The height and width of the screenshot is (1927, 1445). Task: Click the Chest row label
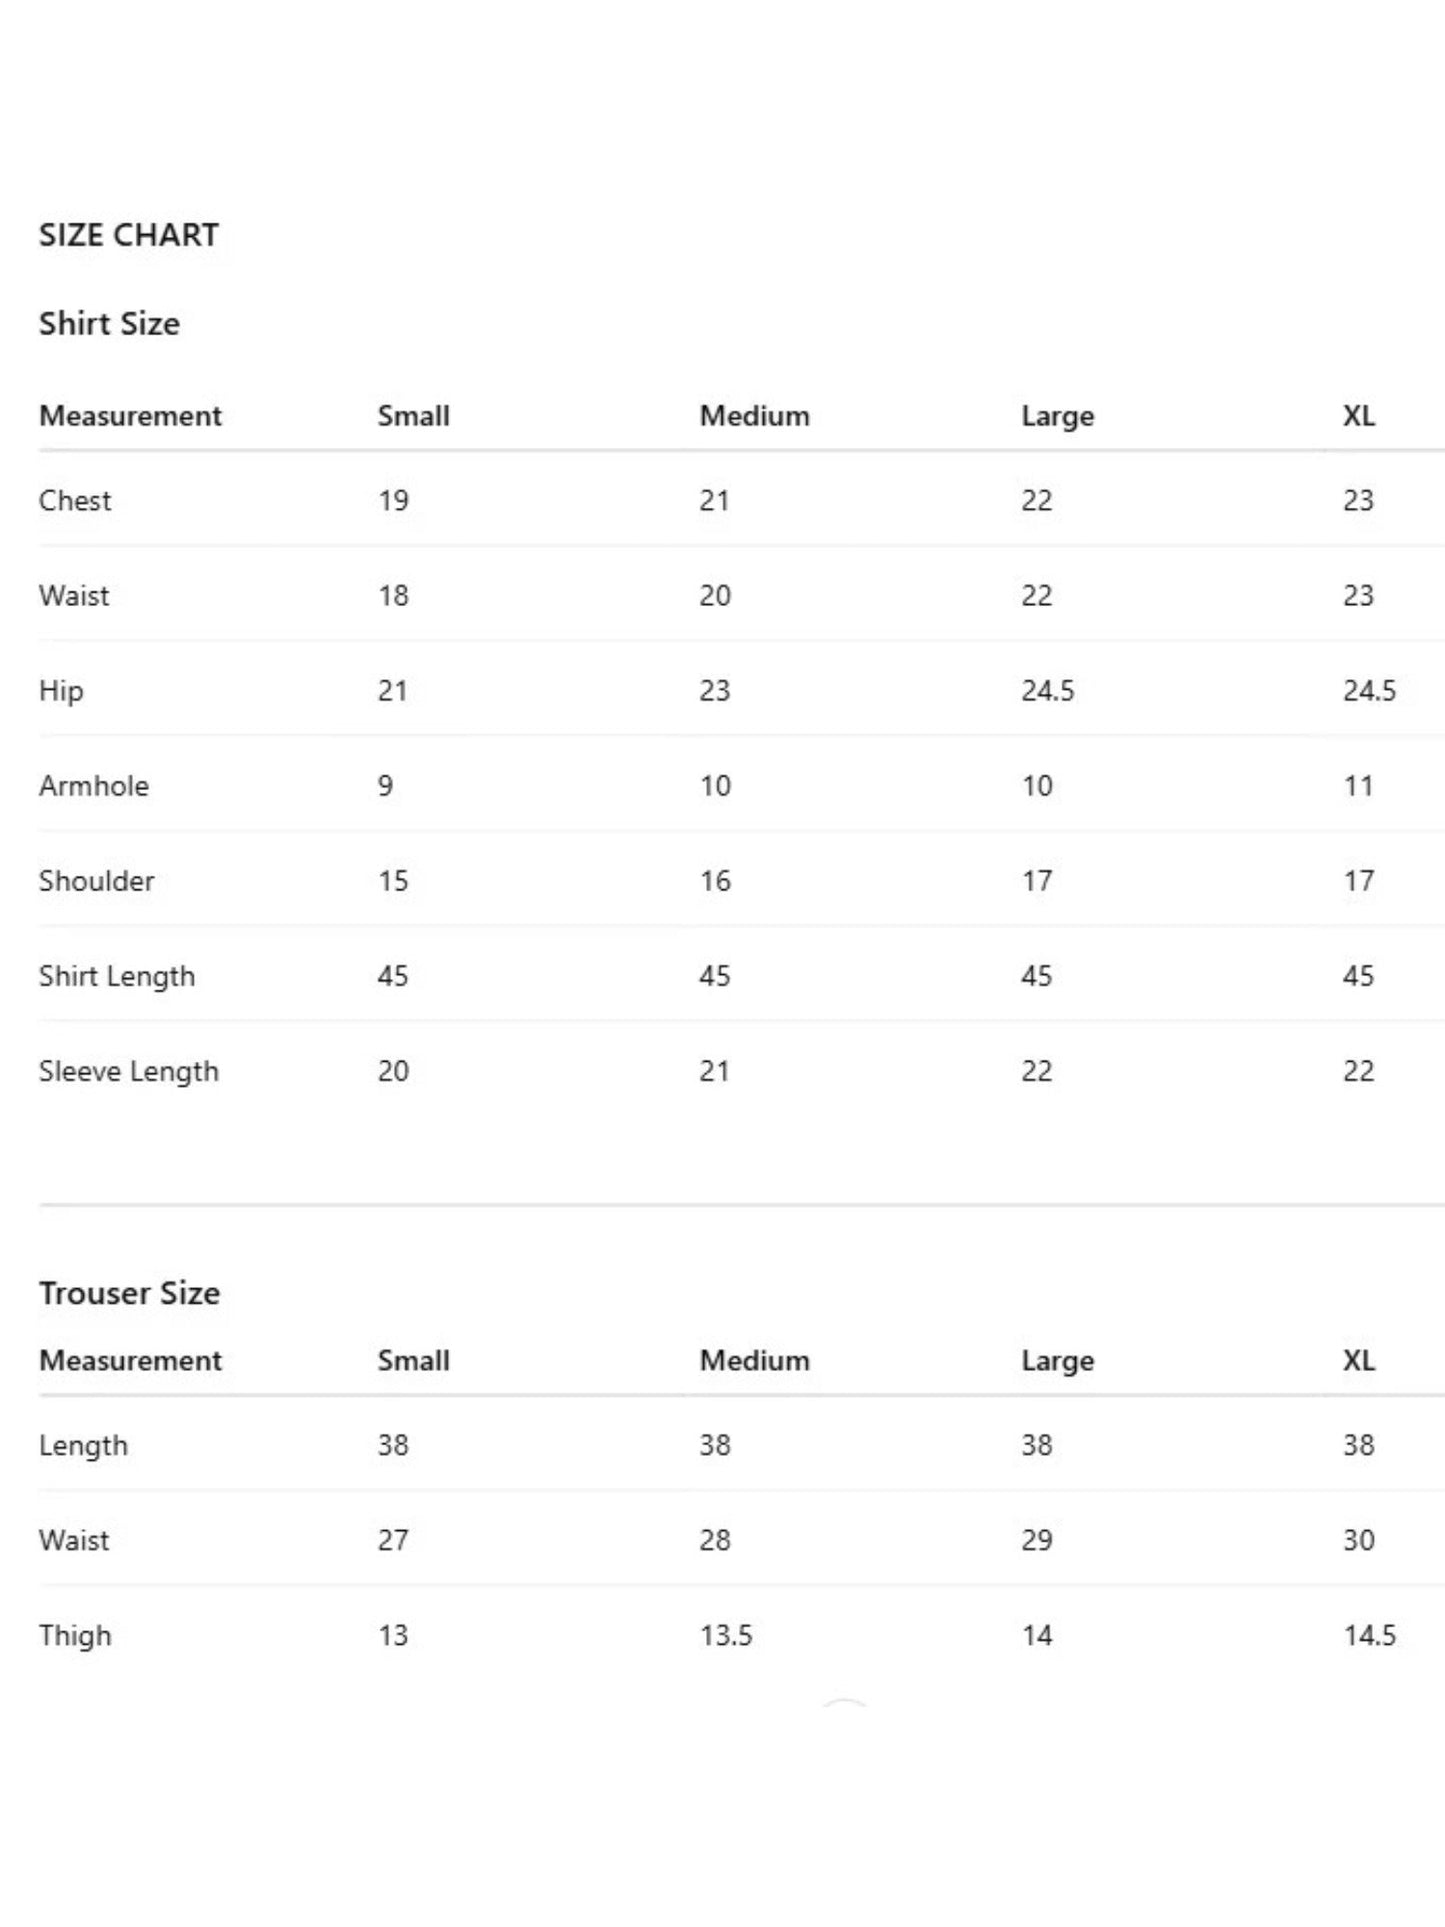pyautogui.click(x=75, y=500)
